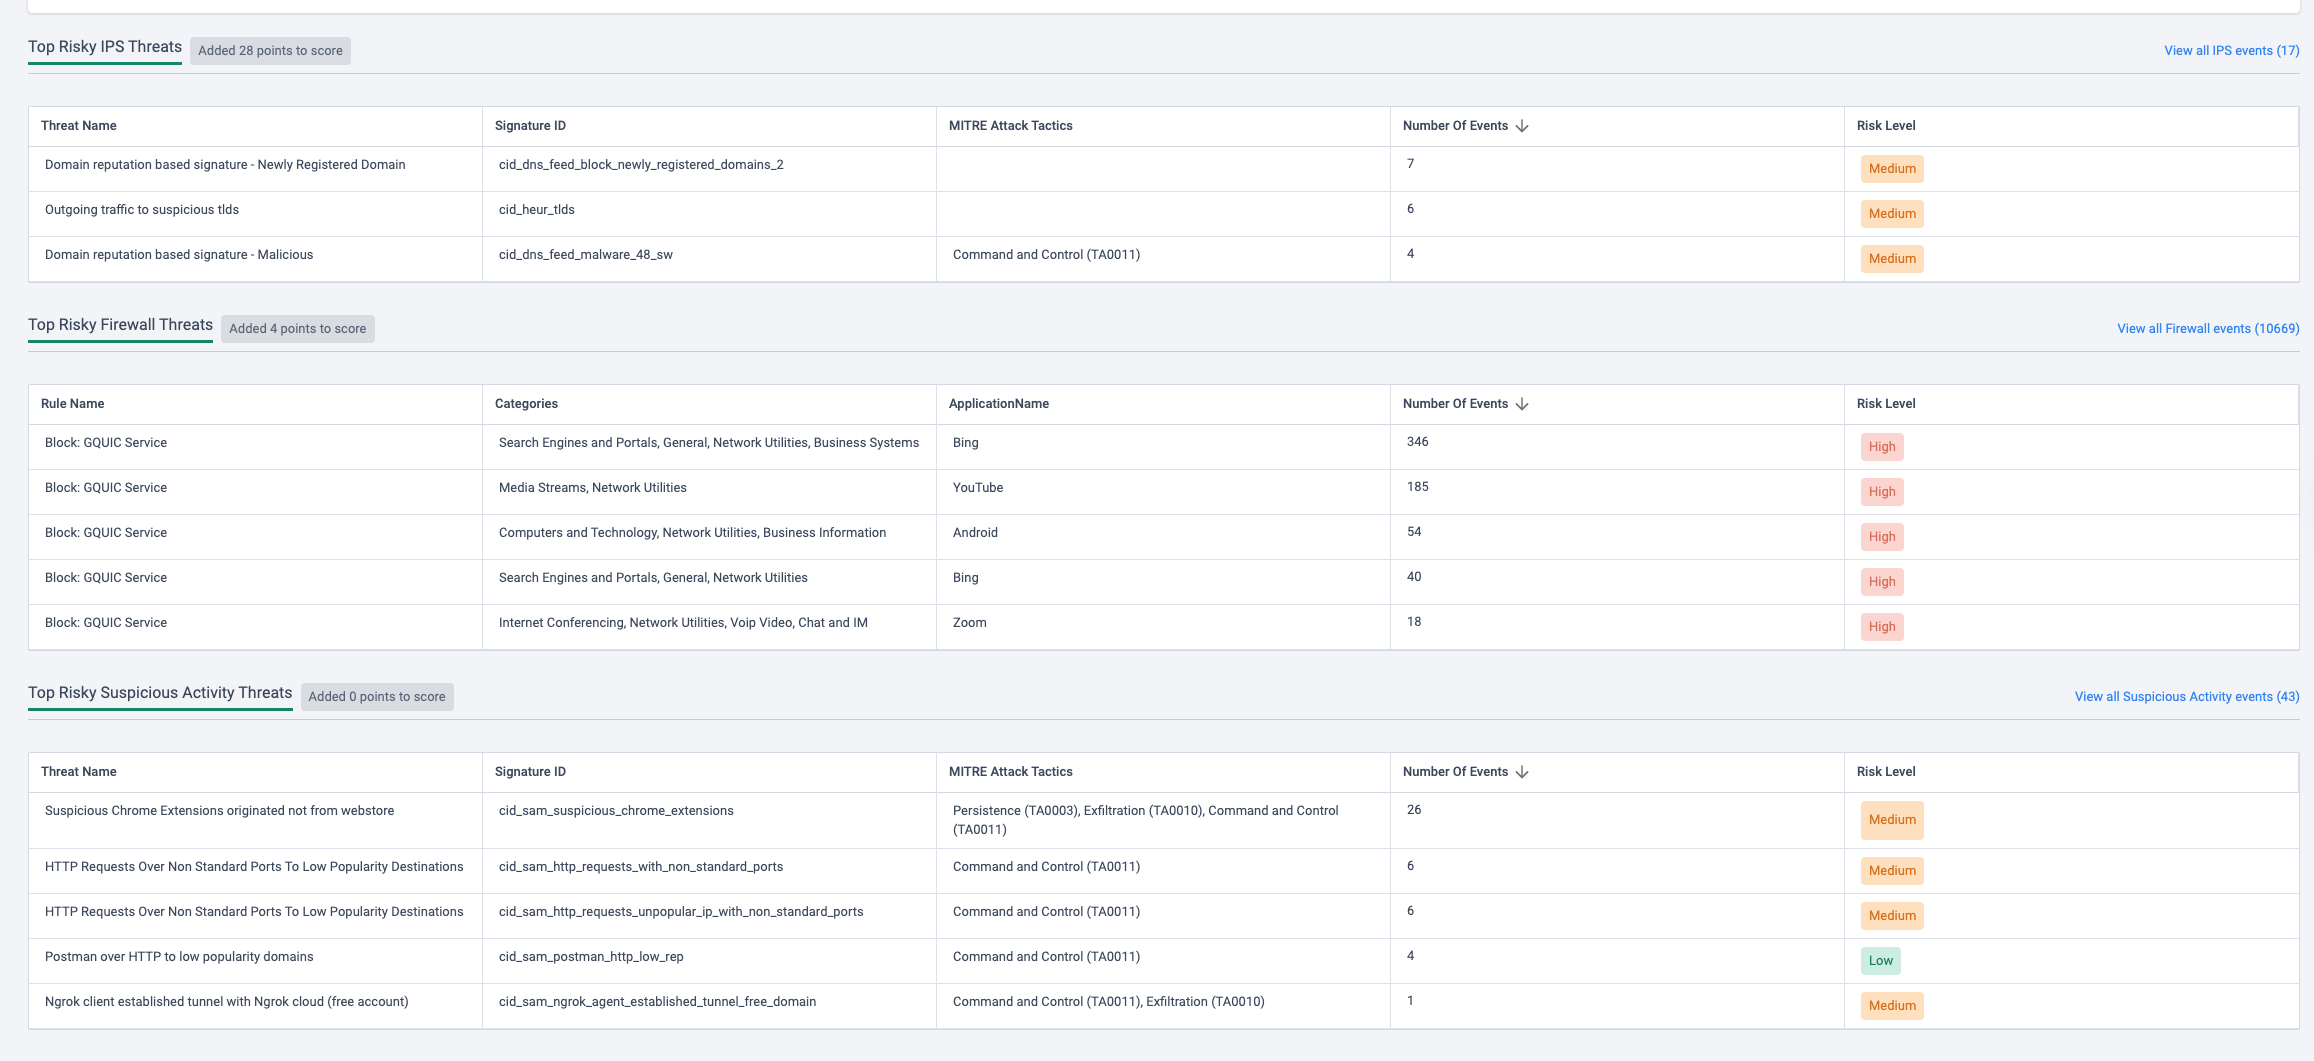Click Medium badge for suspicious tlds row

point(1892,214)
